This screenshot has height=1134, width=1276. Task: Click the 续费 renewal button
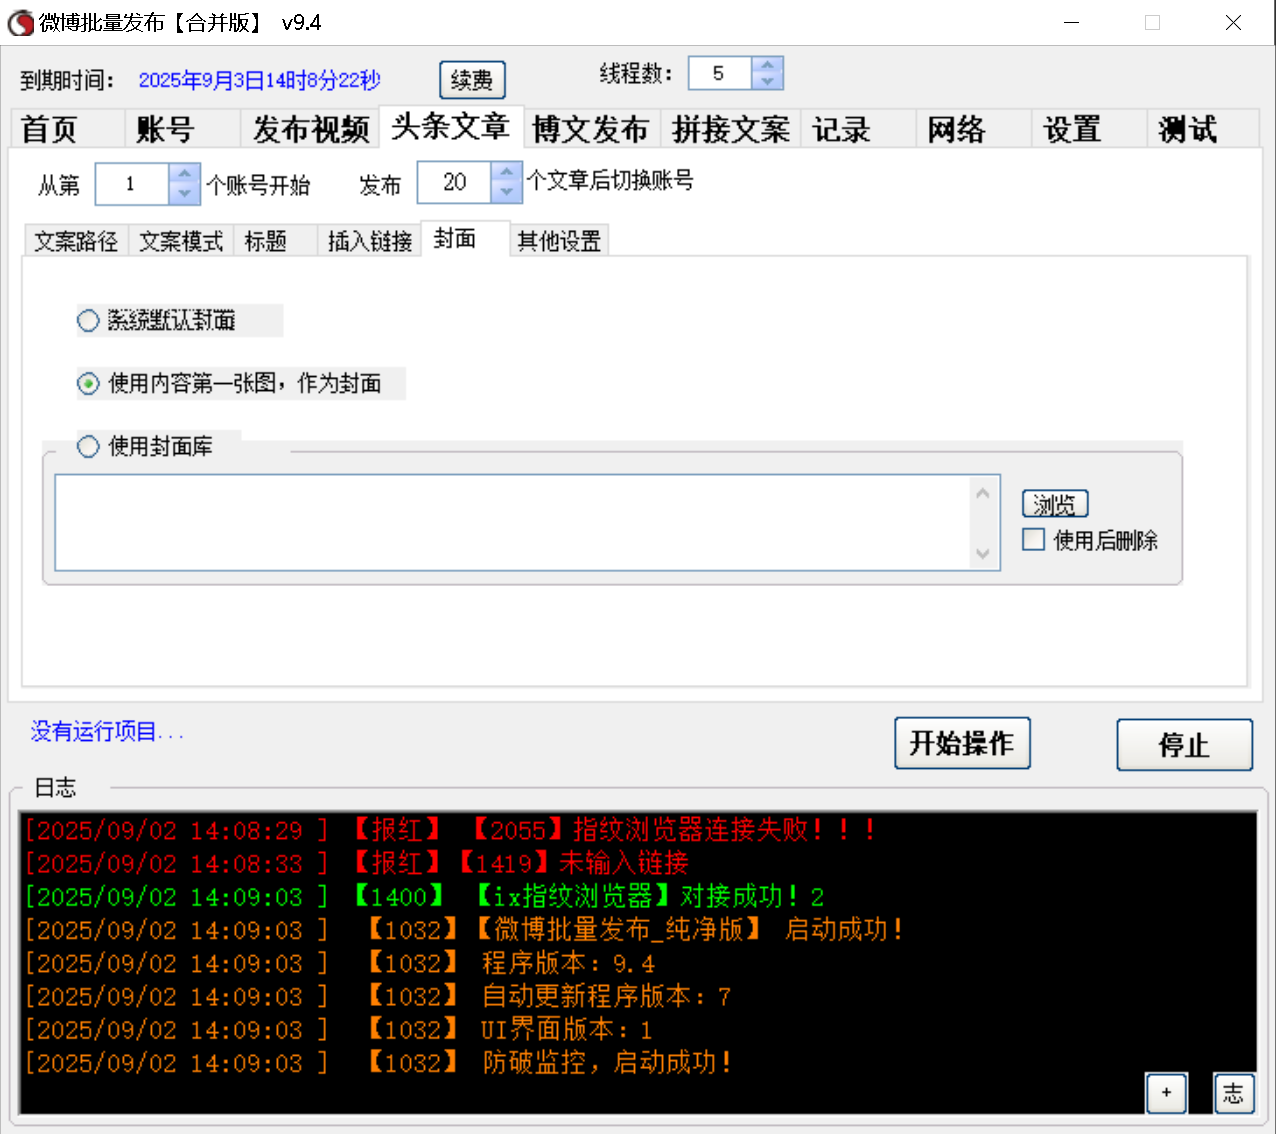[471, 80]
